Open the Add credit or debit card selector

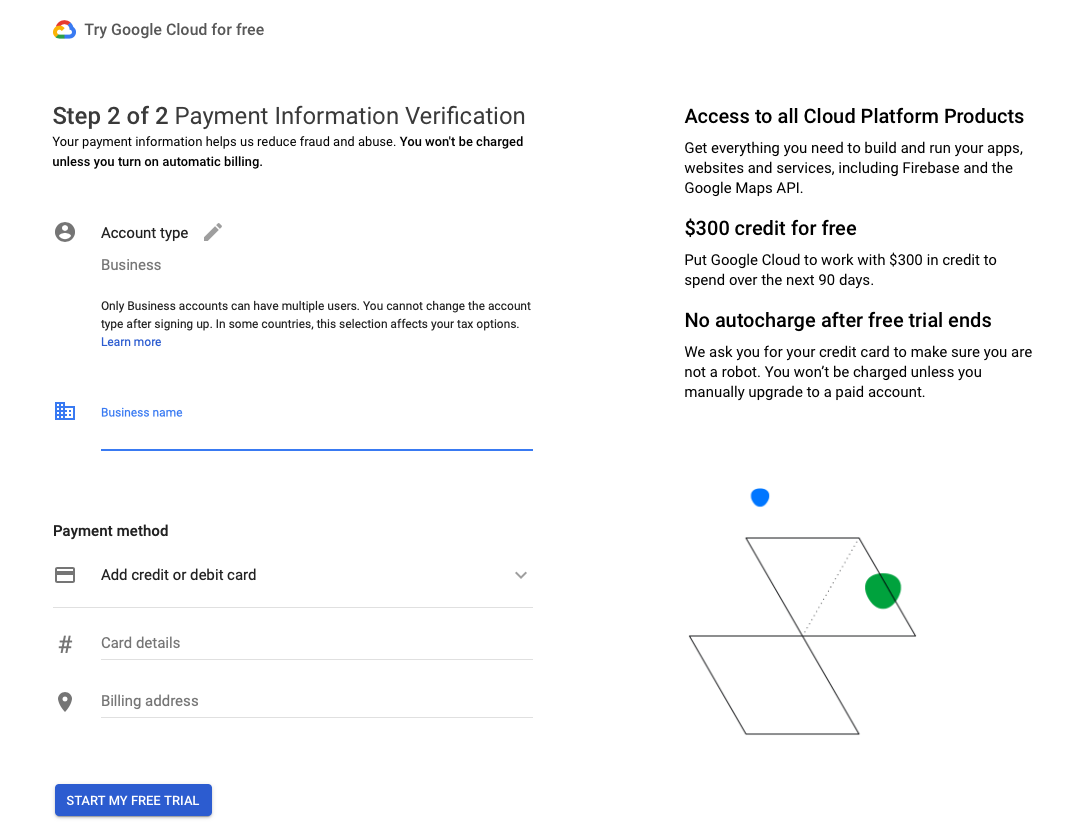[x=179, y=575]
